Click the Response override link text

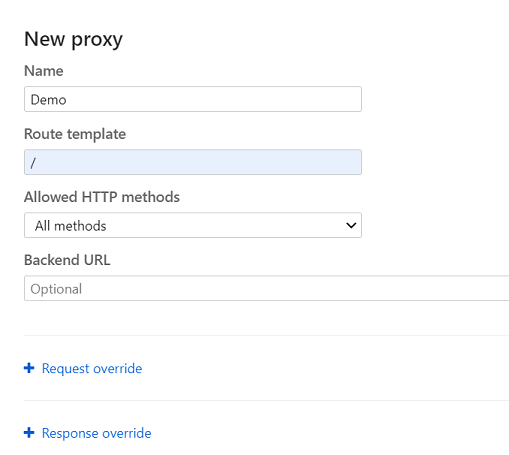point(97,433)
